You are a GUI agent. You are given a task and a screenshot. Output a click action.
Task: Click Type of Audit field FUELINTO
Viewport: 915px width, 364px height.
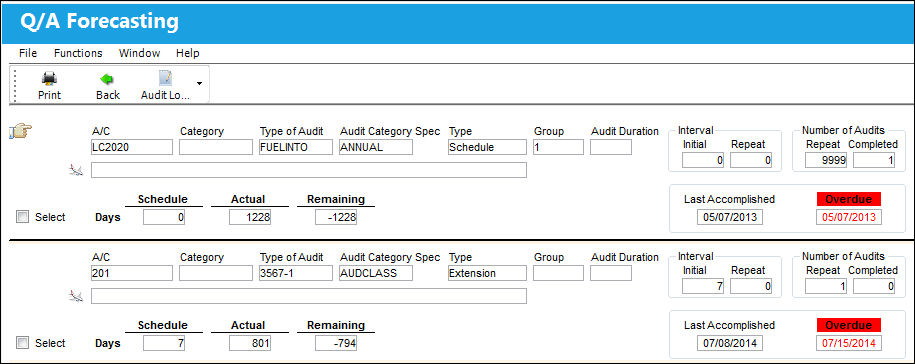[296, 147]
